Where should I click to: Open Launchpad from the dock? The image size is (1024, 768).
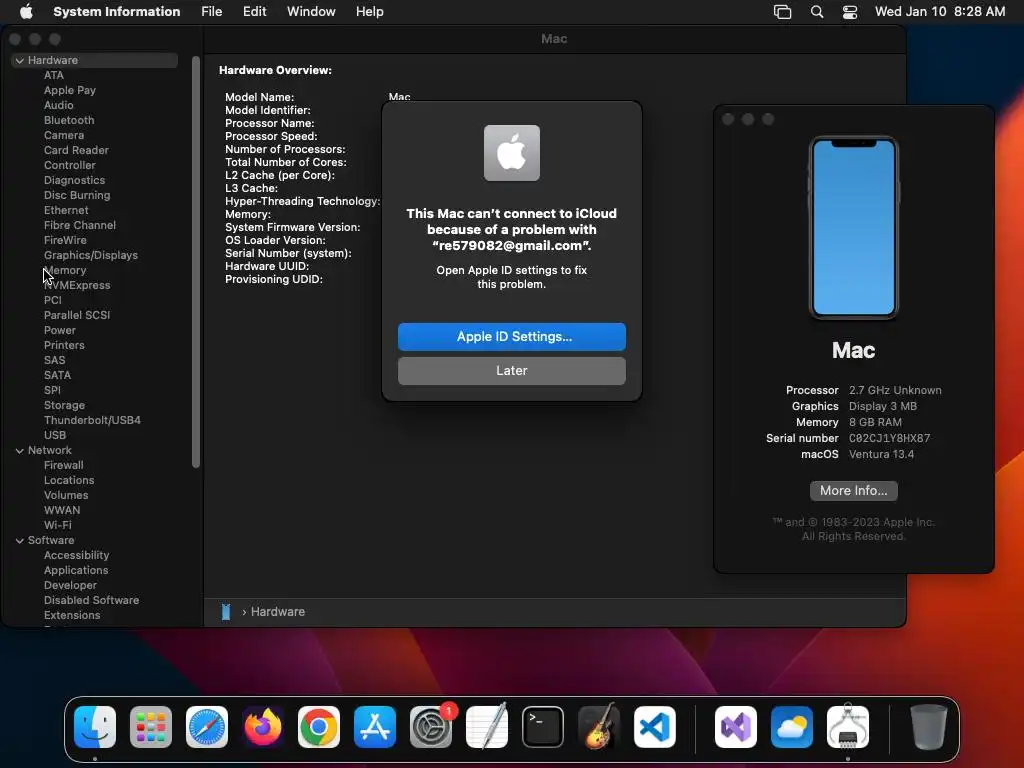click(151, 727)
